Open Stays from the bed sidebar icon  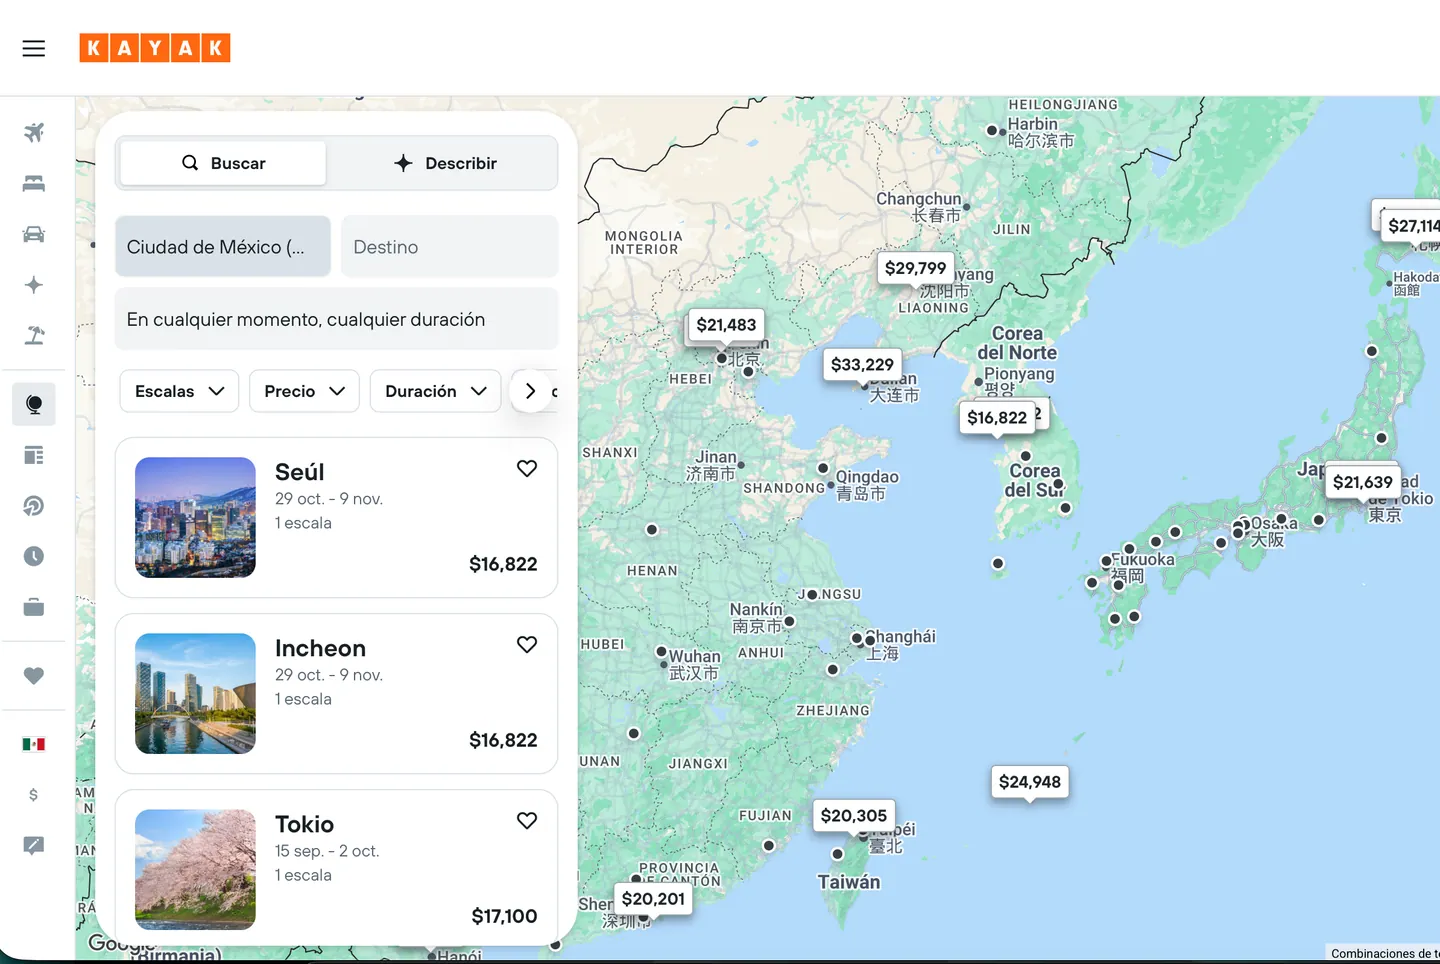[34, 183]
